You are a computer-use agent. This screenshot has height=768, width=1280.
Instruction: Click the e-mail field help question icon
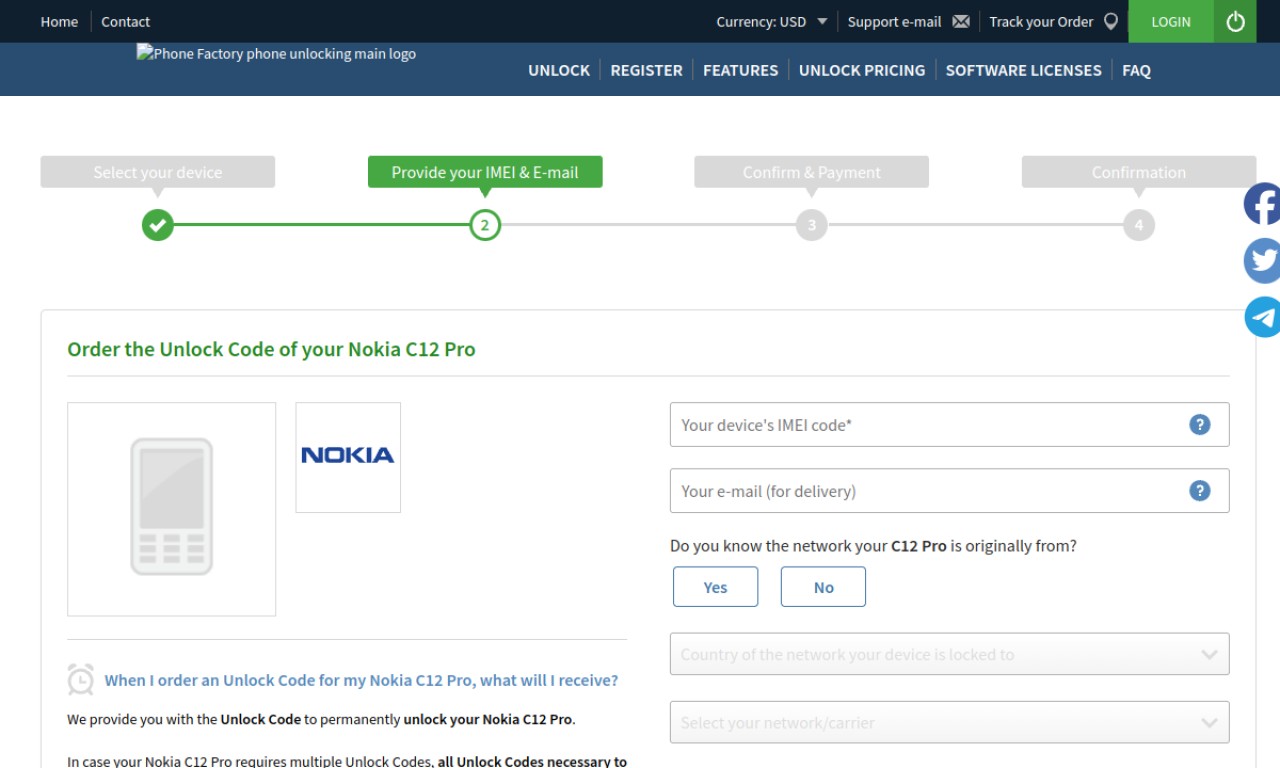point(1200,490)
